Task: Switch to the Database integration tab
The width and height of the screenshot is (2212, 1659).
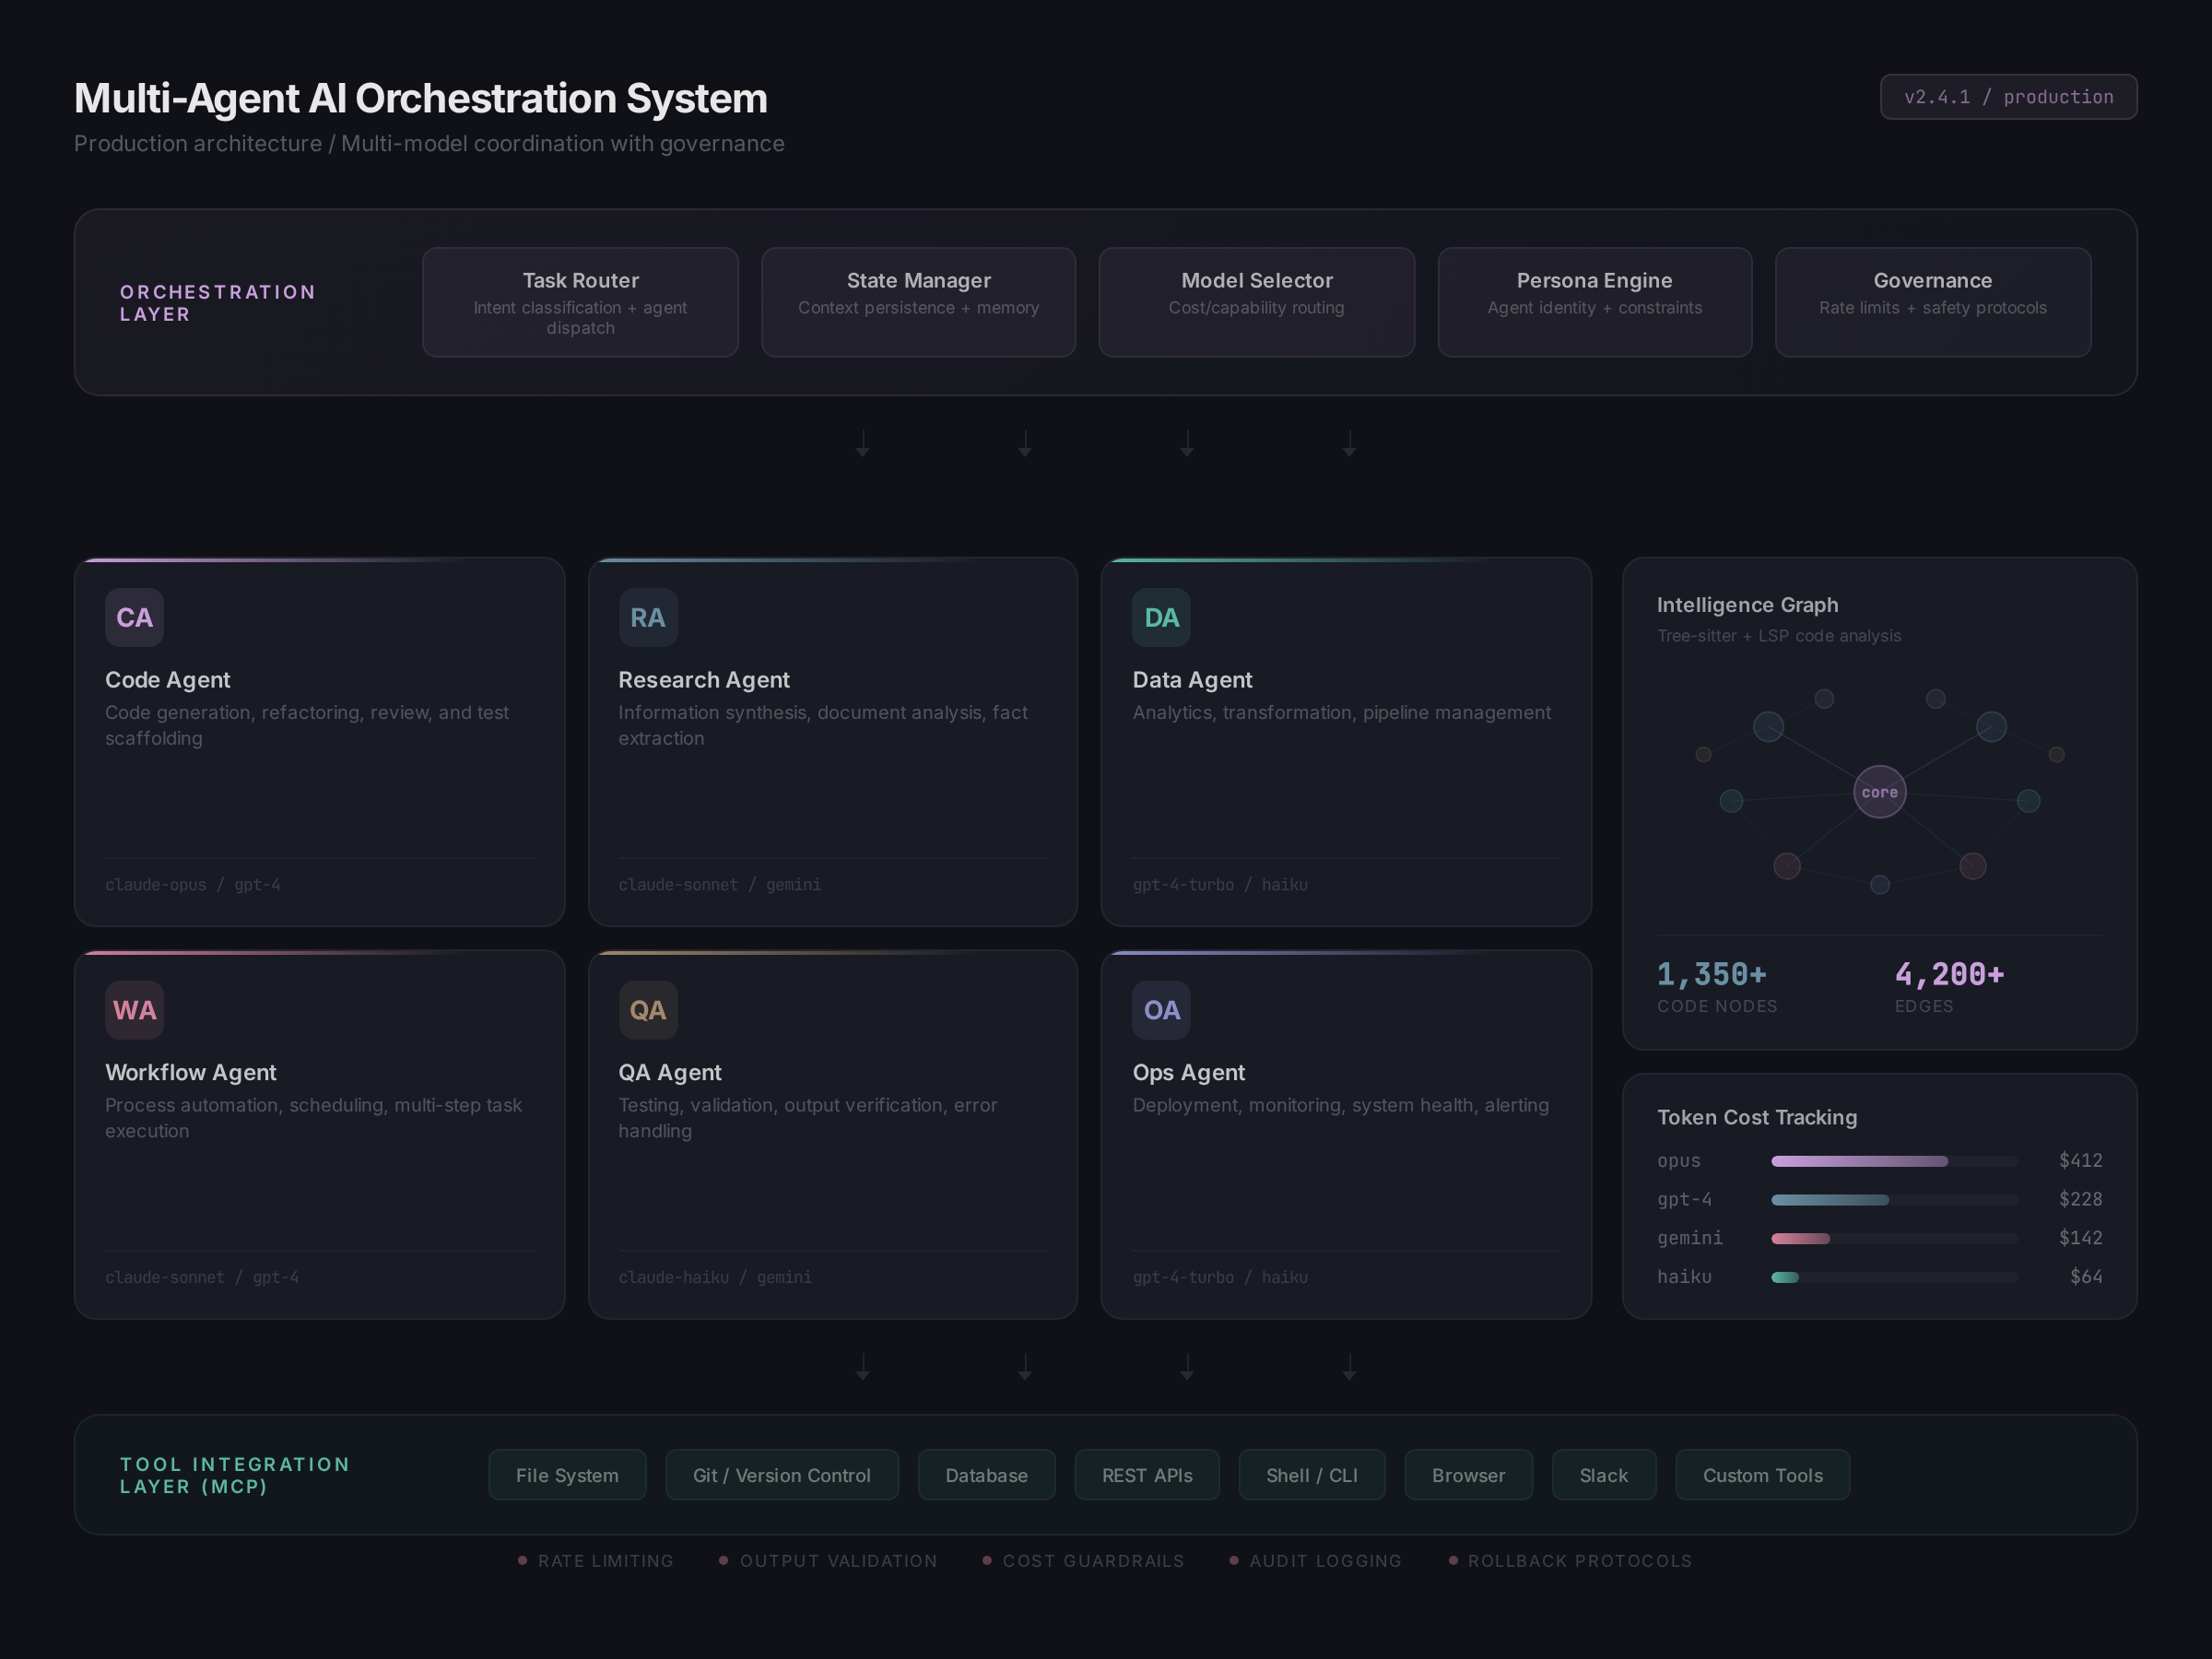Action: (986, 1474)
